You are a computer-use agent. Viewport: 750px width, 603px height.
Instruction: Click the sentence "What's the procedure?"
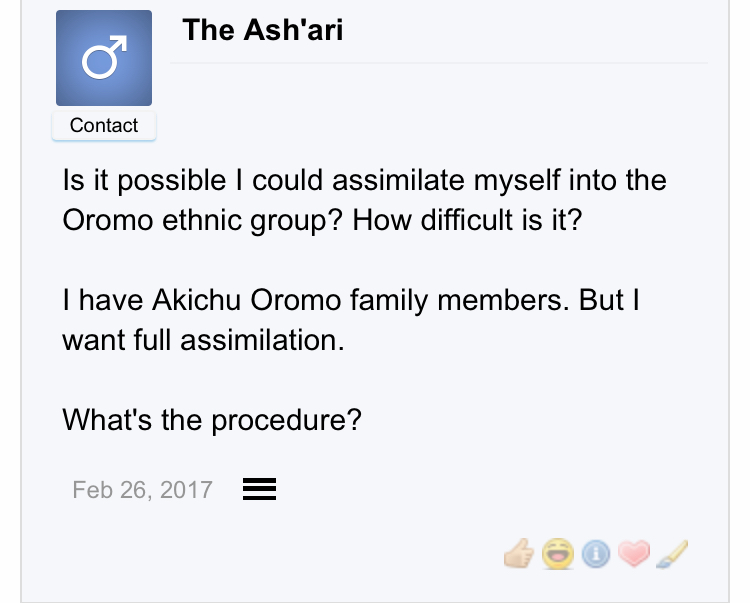[211, 420]
